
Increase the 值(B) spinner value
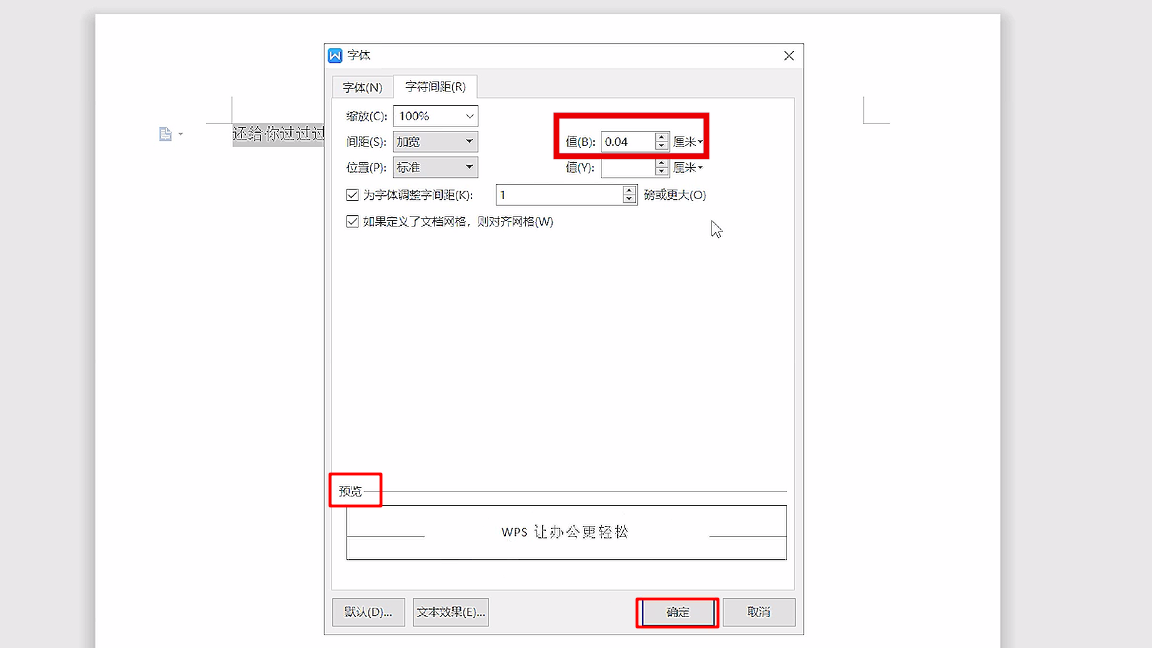[661, 137]
